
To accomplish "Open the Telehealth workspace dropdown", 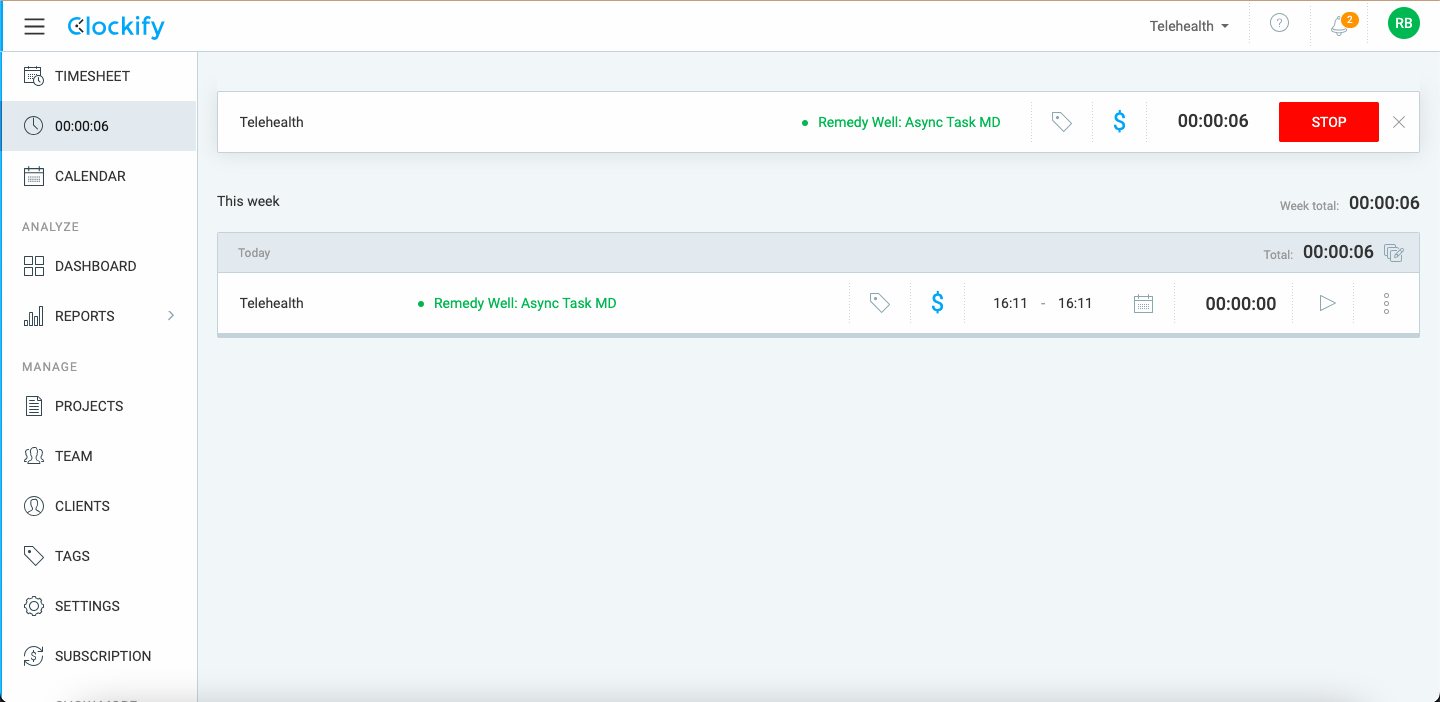I will coord(1189,27).
